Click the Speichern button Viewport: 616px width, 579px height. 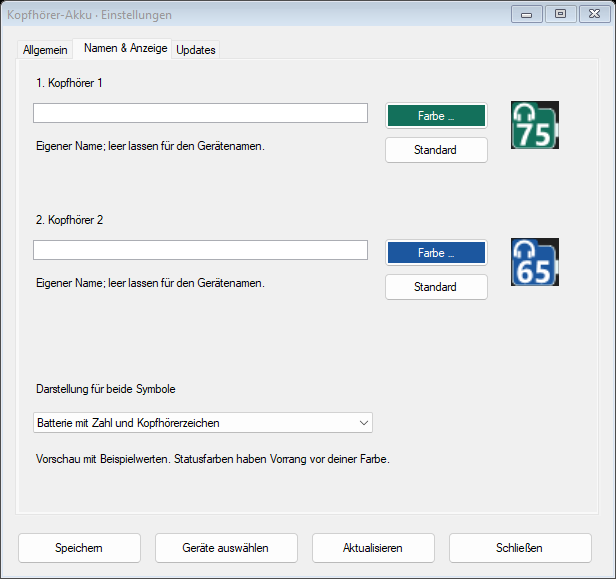pyautogui.click(x=79, y=548)
